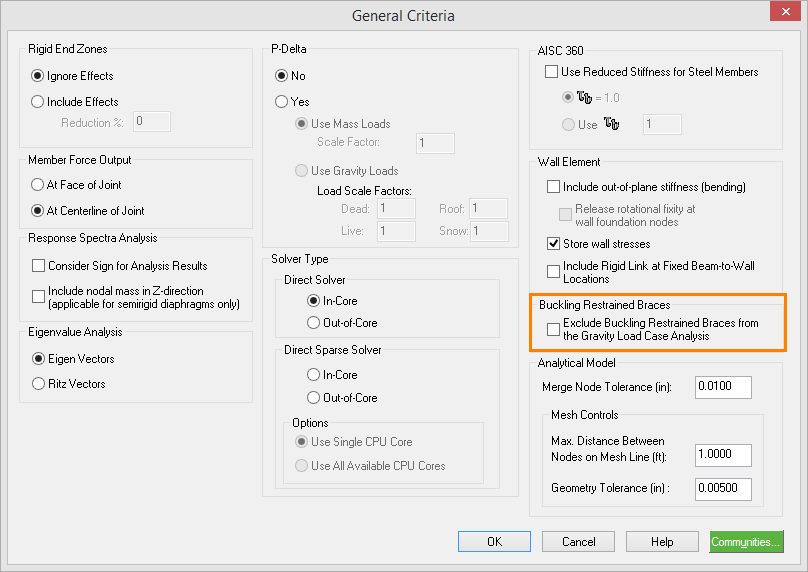Image resolution: width=808 pixels, height=572 pixels.
Task: Select Yes for P-Delta analysis
Action: coord(282,102)
